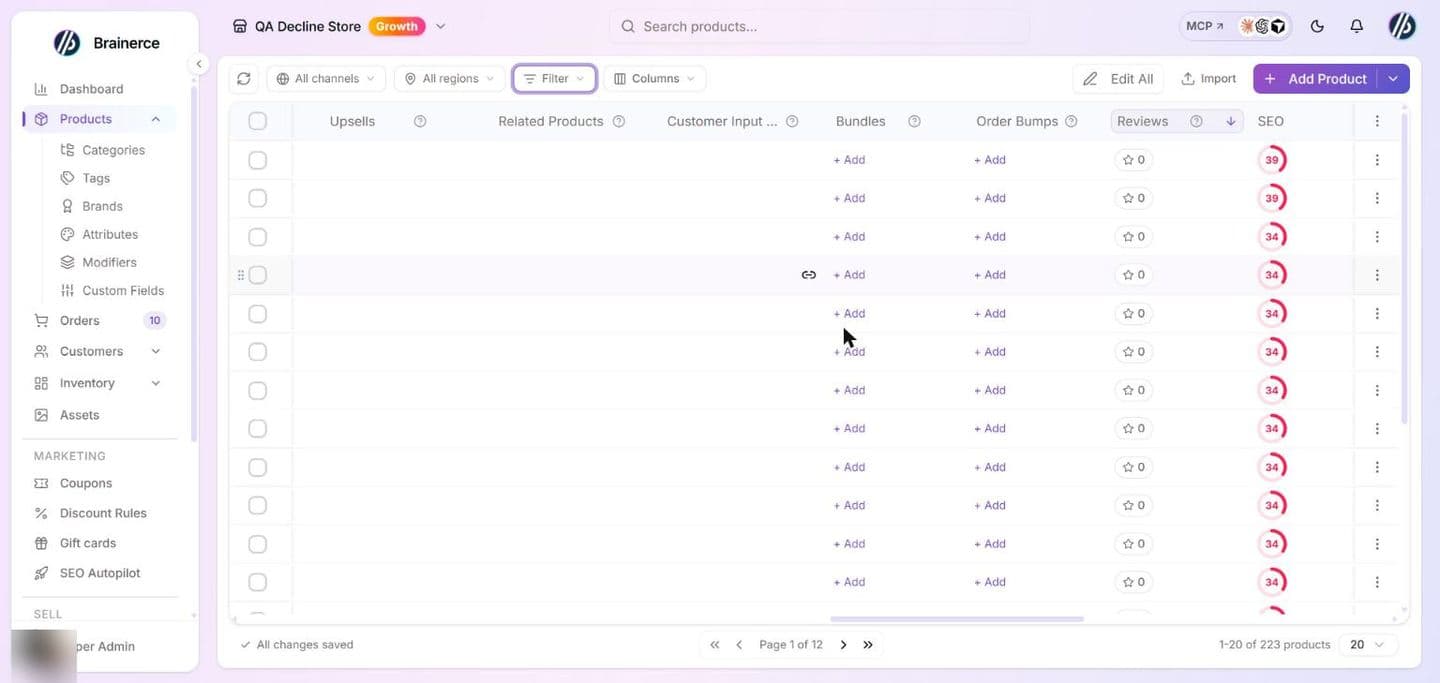Click the Brainerce logo in the sidebar

(67, 43)
